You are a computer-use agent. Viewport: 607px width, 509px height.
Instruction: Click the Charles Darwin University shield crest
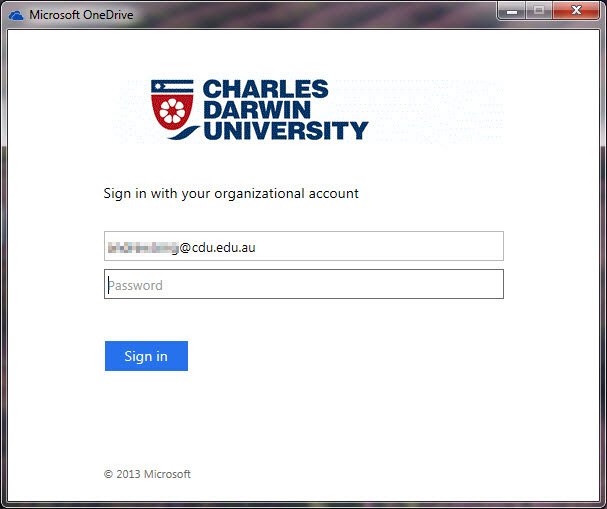point(172,105)
